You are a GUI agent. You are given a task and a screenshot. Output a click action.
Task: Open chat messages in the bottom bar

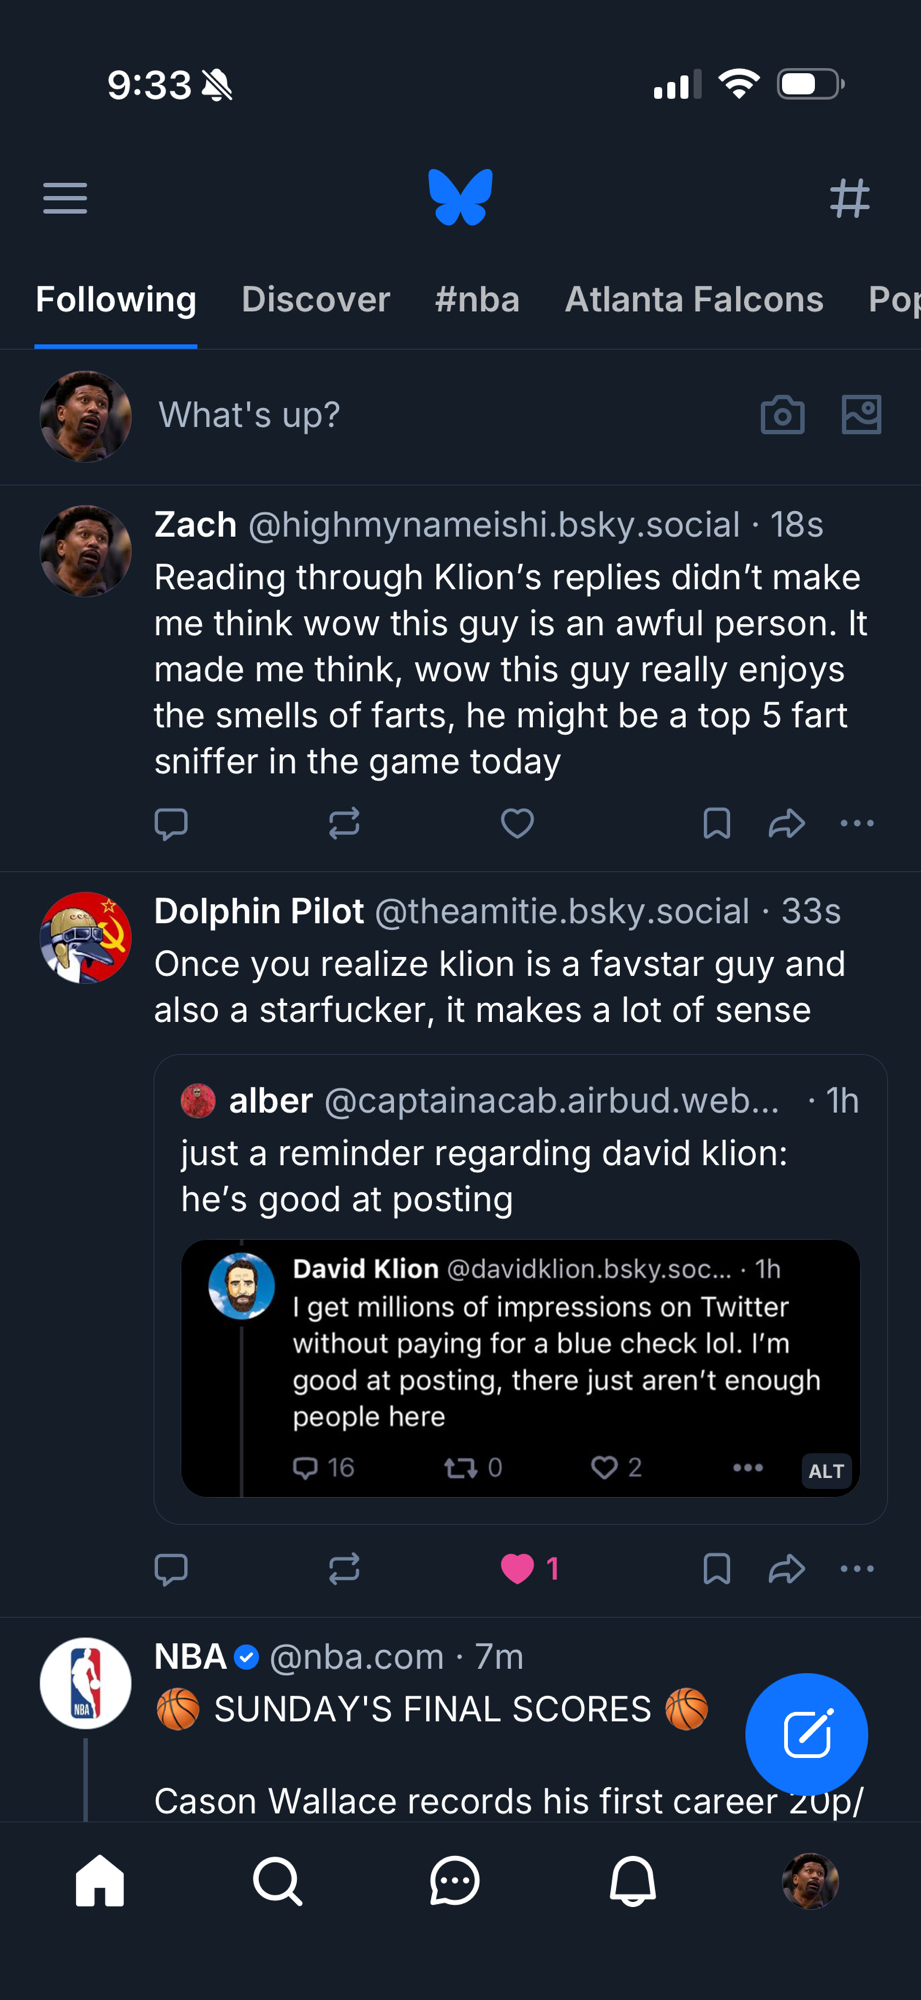[455, 1882]
